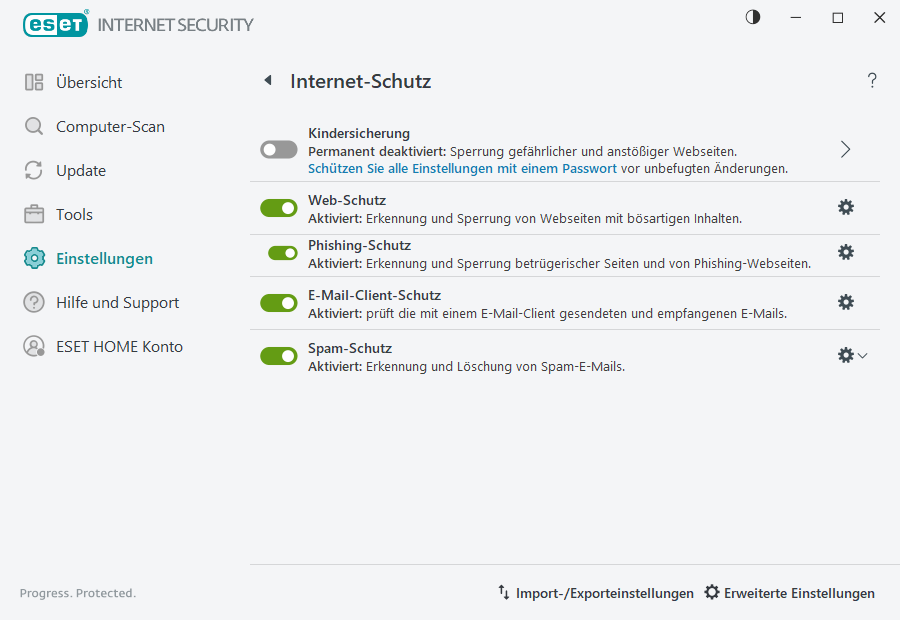Screen dimensions: 900x620
Task: Open the Computer-Scan section
Action: tap(110, 127)
